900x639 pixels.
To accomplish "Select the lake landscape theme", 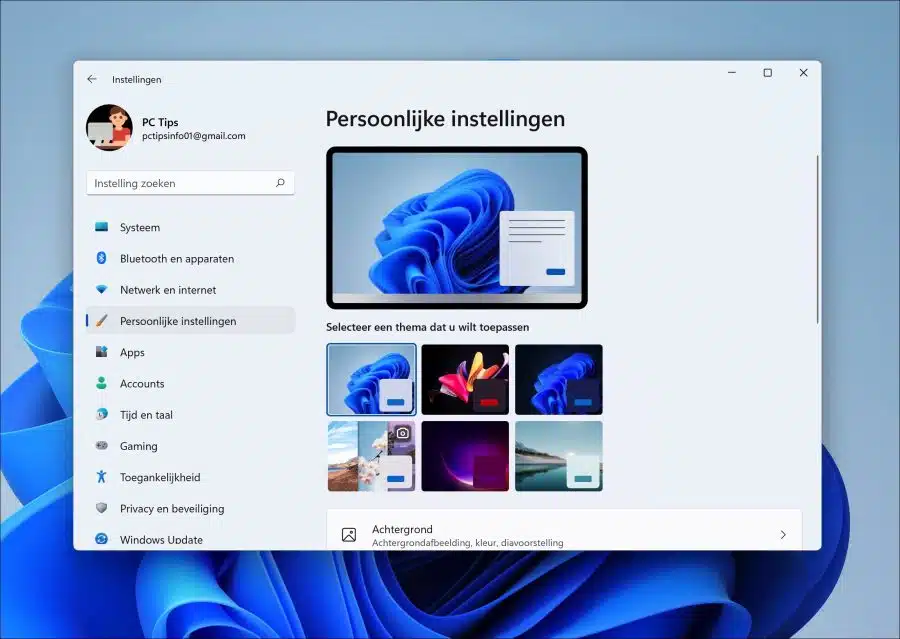I will (x=558, y=456).
